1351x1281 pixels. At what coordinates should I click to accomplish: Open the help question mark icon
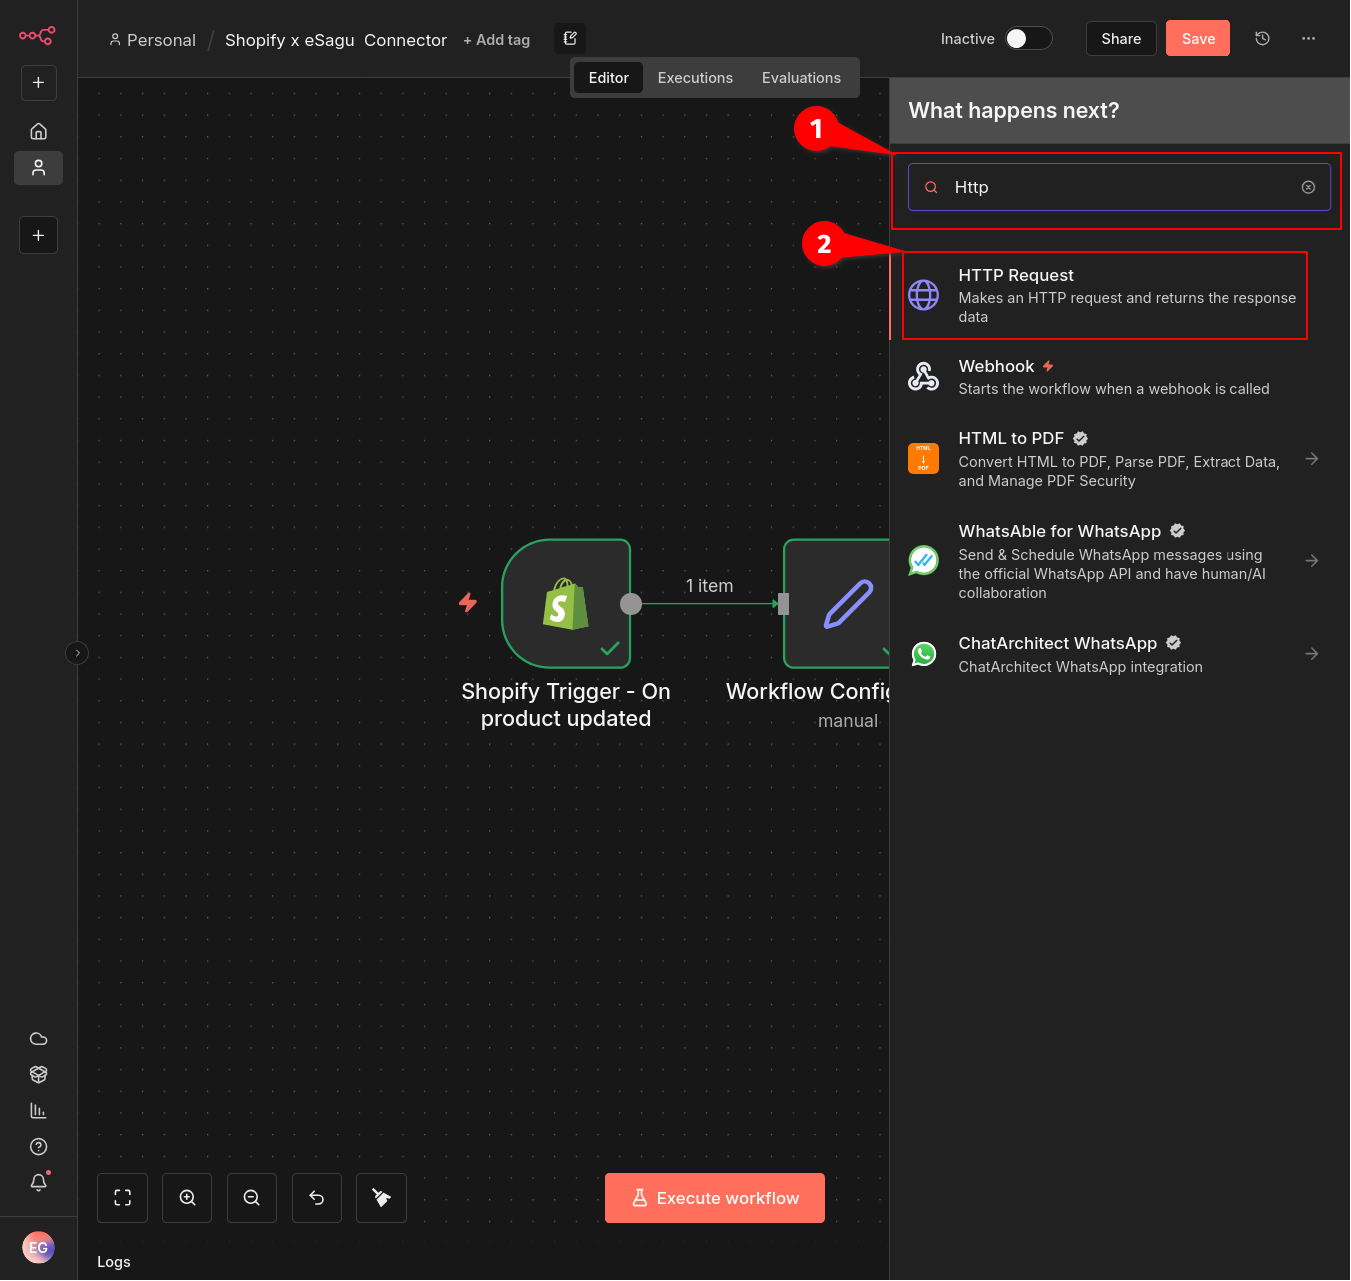pos(38,1147)
